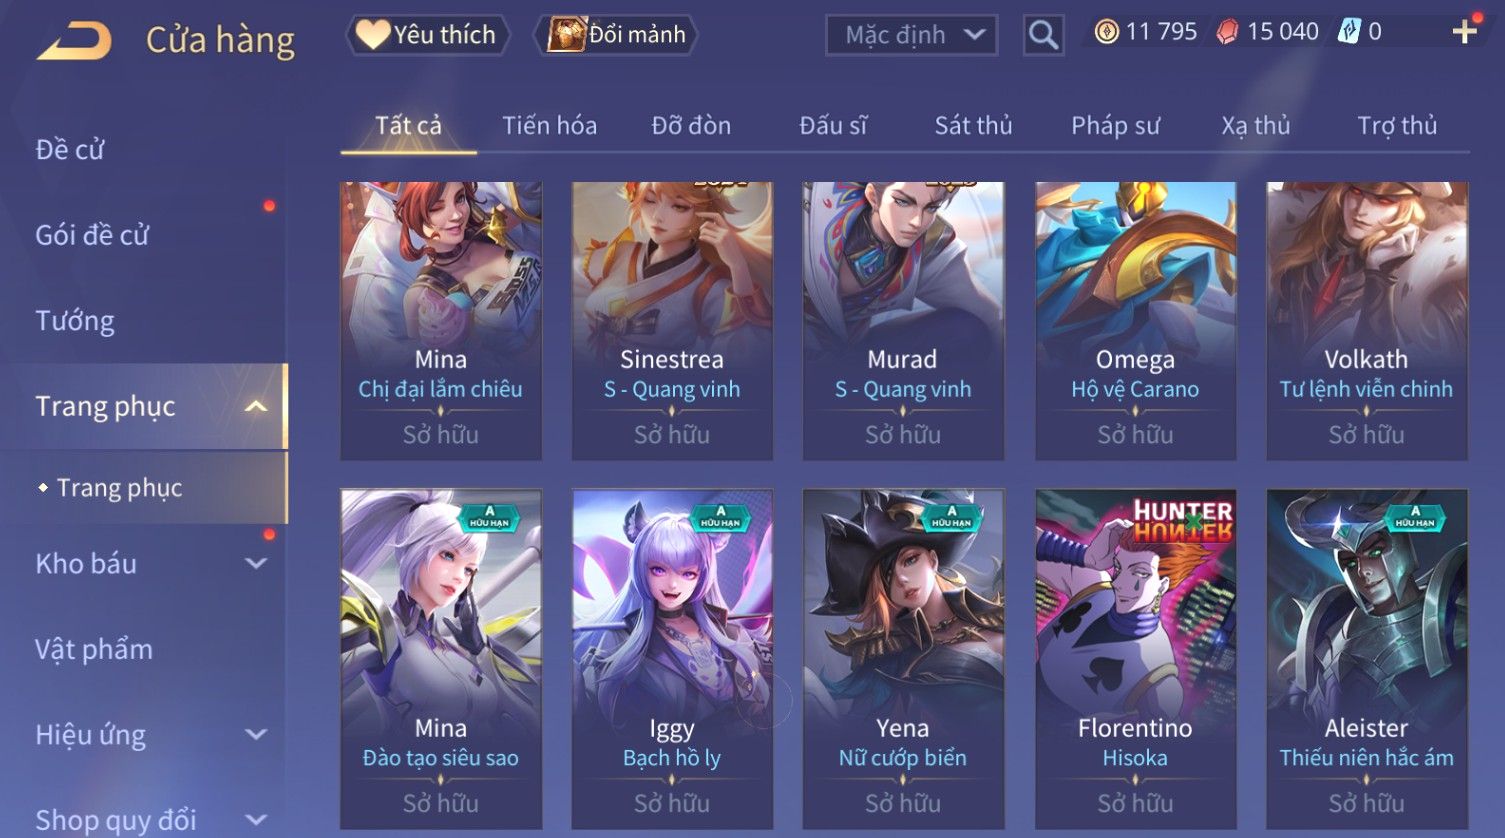Open Tướng in the sidebar
The image size is (1505, 838).
coord(75,321)
